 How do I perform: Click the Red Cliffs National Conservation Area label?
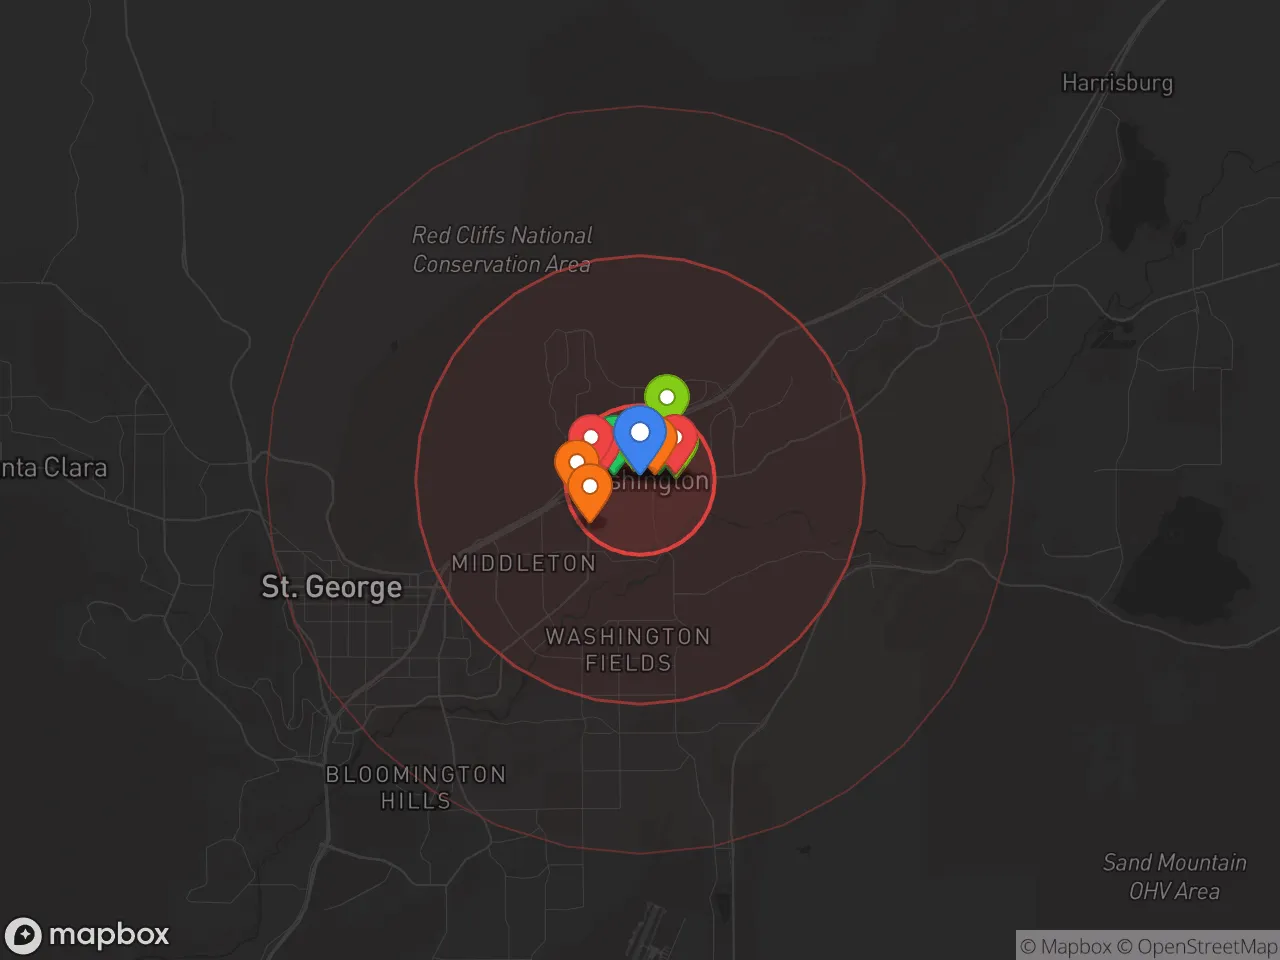pos(502,250)
